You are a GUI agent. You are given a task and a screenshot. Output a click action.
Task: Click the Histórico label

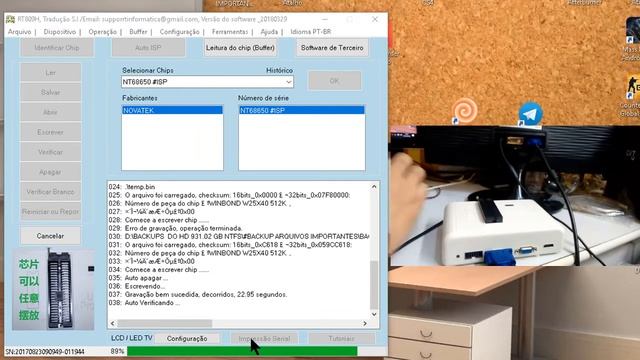tap(279, 71)
